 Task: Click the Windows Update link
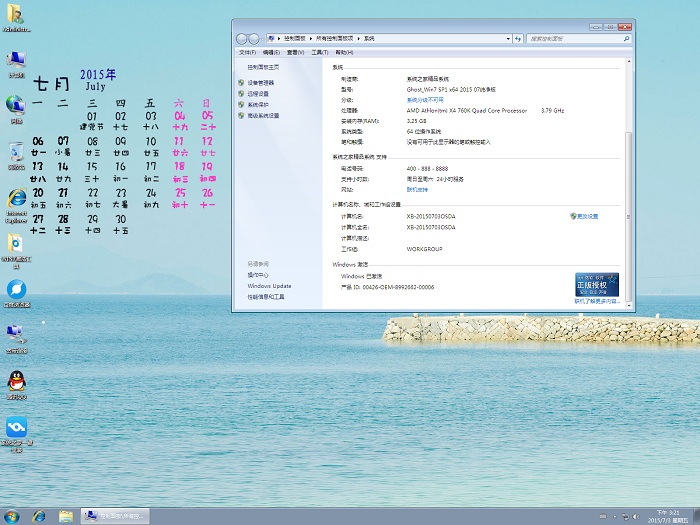pyautogui.click(x=269, y=286)
